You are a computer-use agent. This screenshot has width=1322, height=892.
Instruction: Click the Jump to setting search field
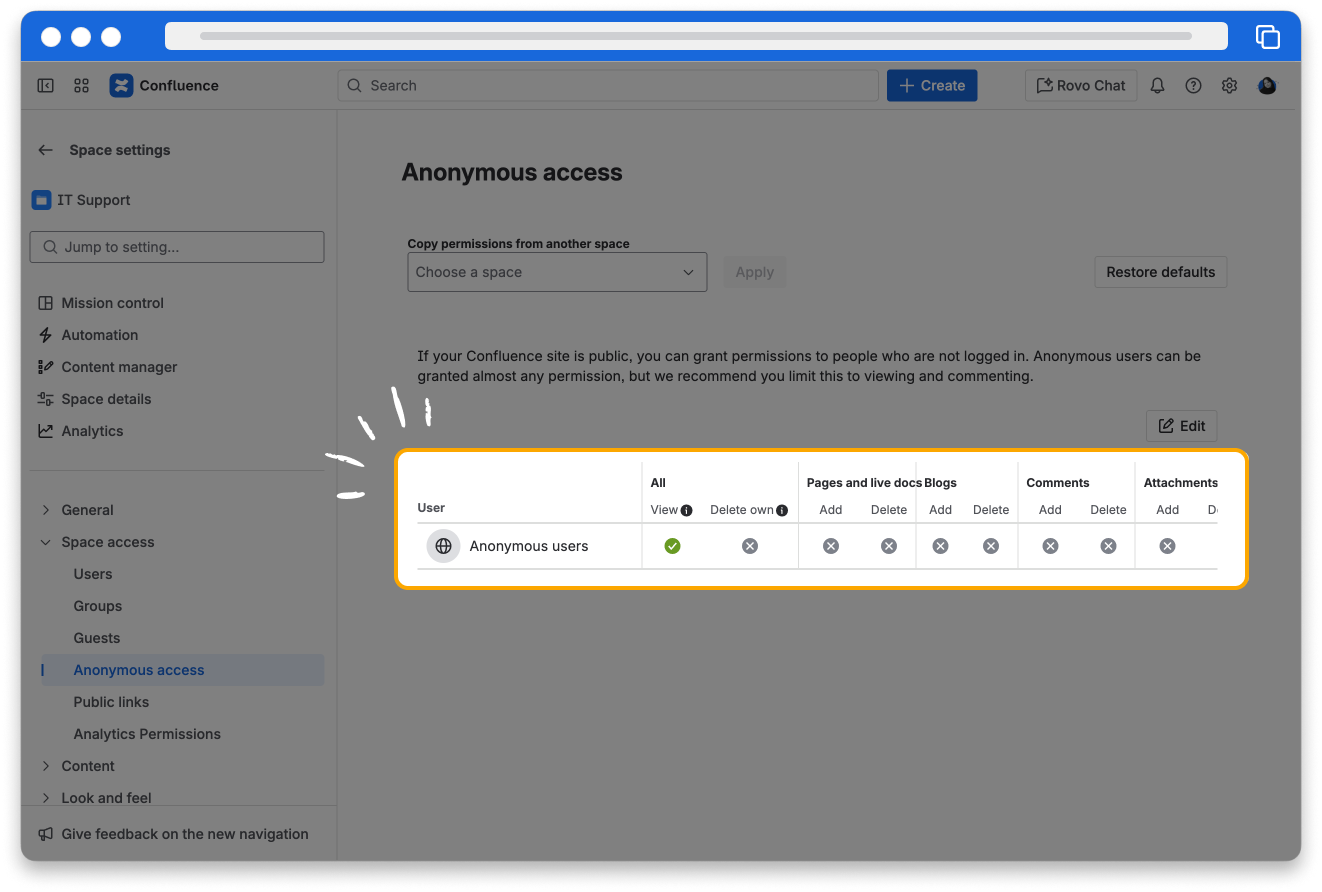coord(177,247)
